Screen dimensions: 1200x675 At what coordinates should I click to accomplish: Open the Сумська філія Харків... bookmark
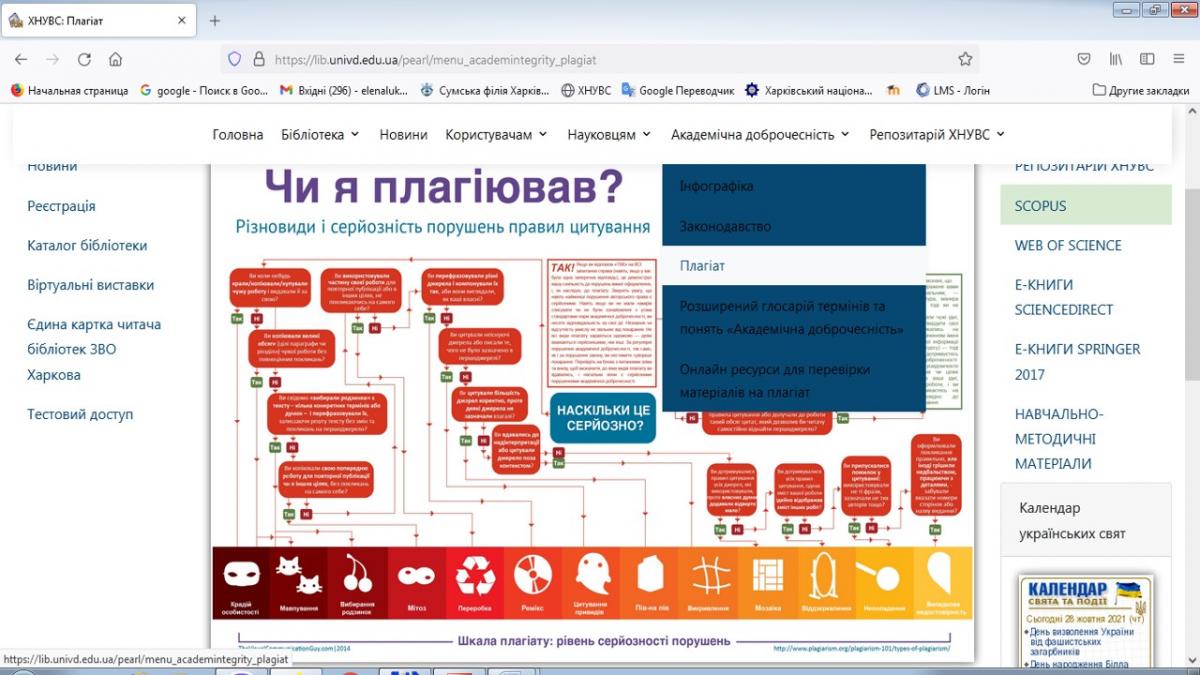point(485,90)
